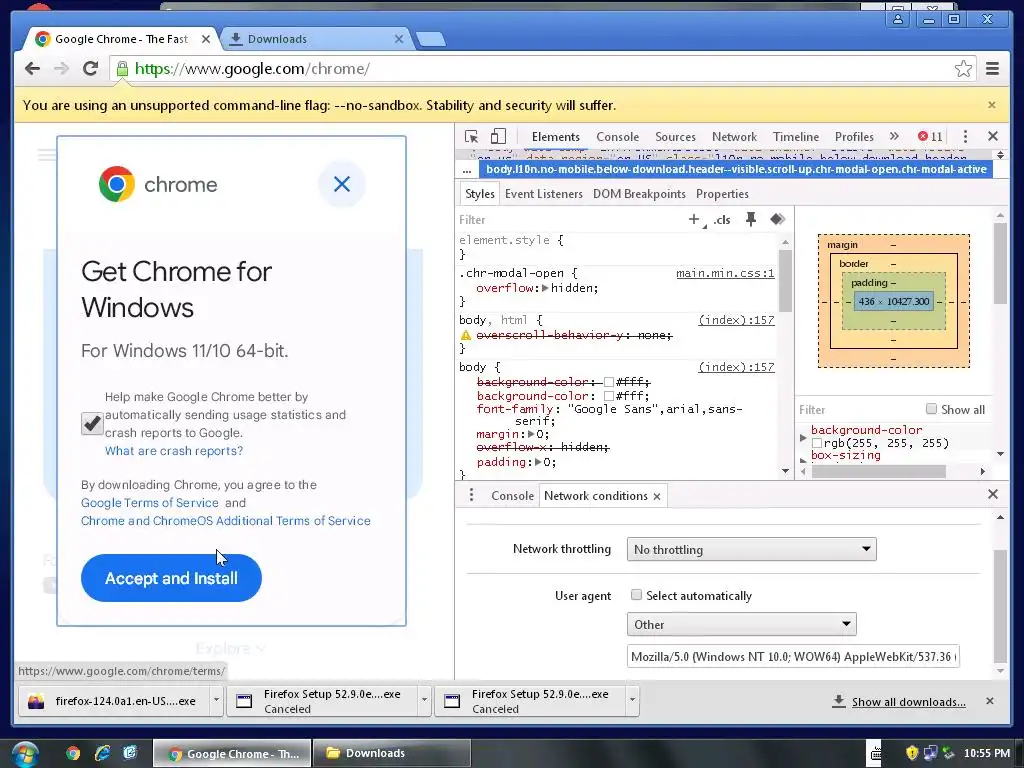Launch Chrome from the taskbar quick launch
This screenshot has width=1024, height=768.
[x=73, y=753]
